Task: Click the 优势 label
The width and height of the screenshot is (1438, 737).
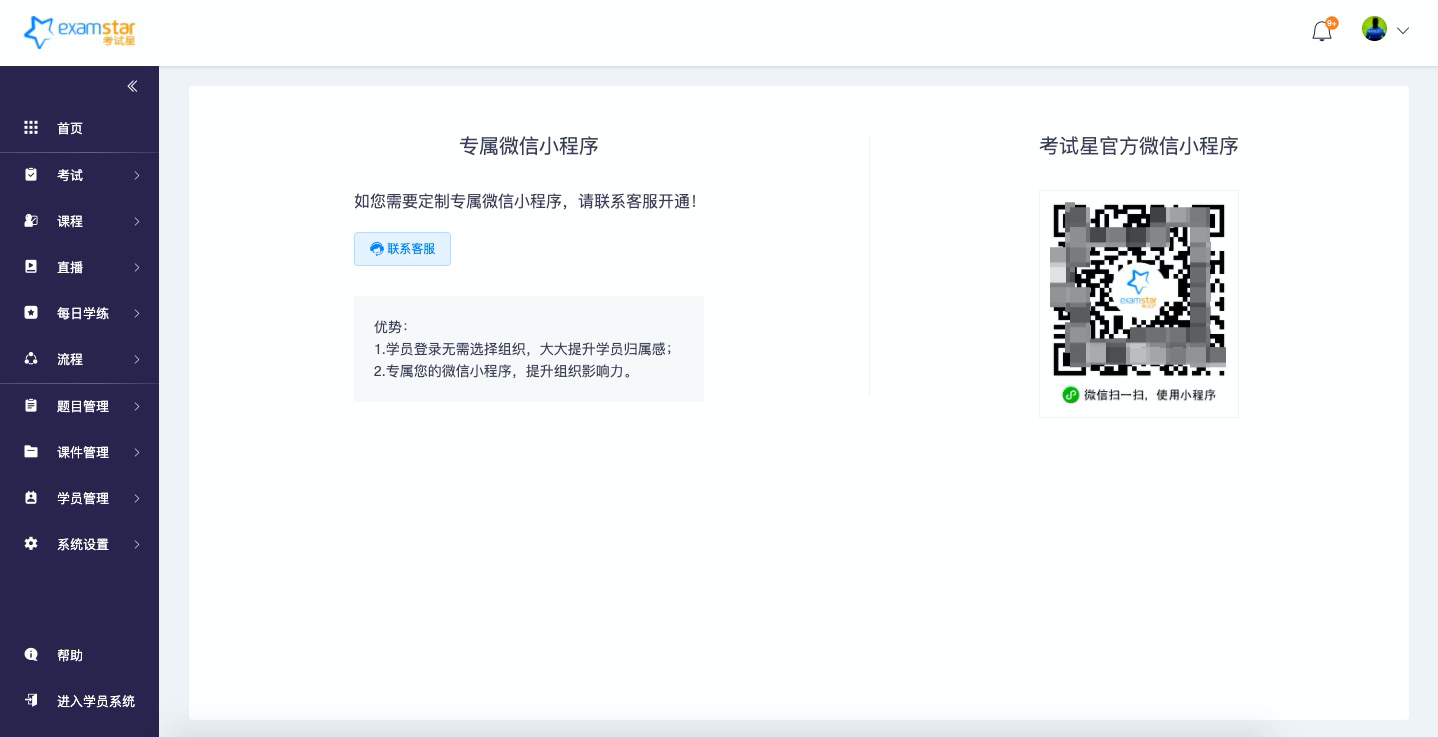Action: coord(391,327)
